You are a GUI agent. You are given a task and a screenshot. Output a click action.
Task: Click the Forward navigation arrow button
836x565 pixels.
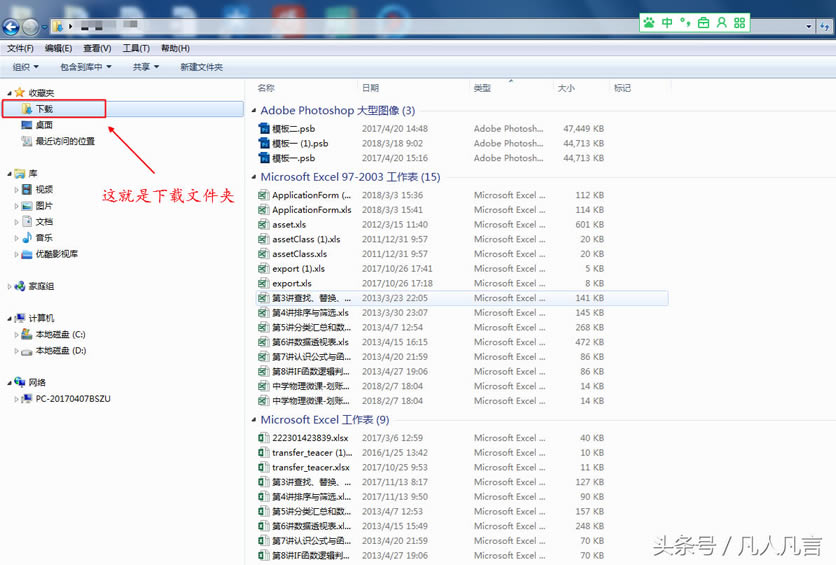(x=32, y=26)
